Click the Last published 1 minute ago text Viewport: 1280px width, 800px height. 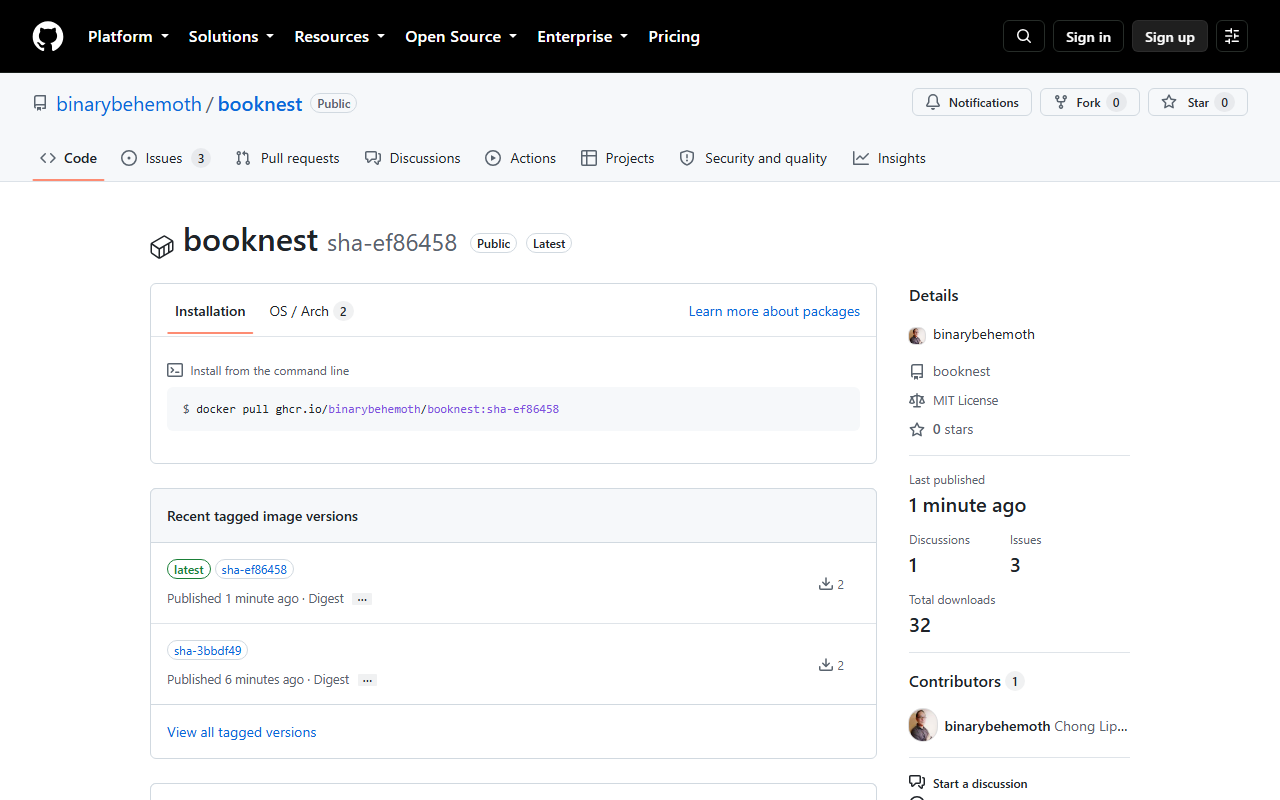pos(967,505)
